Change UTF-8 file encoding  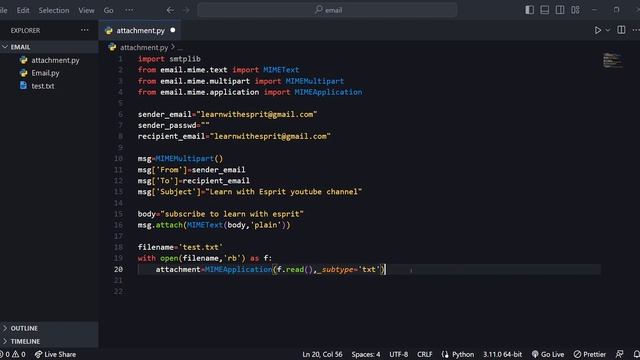[x=398, y=354]
